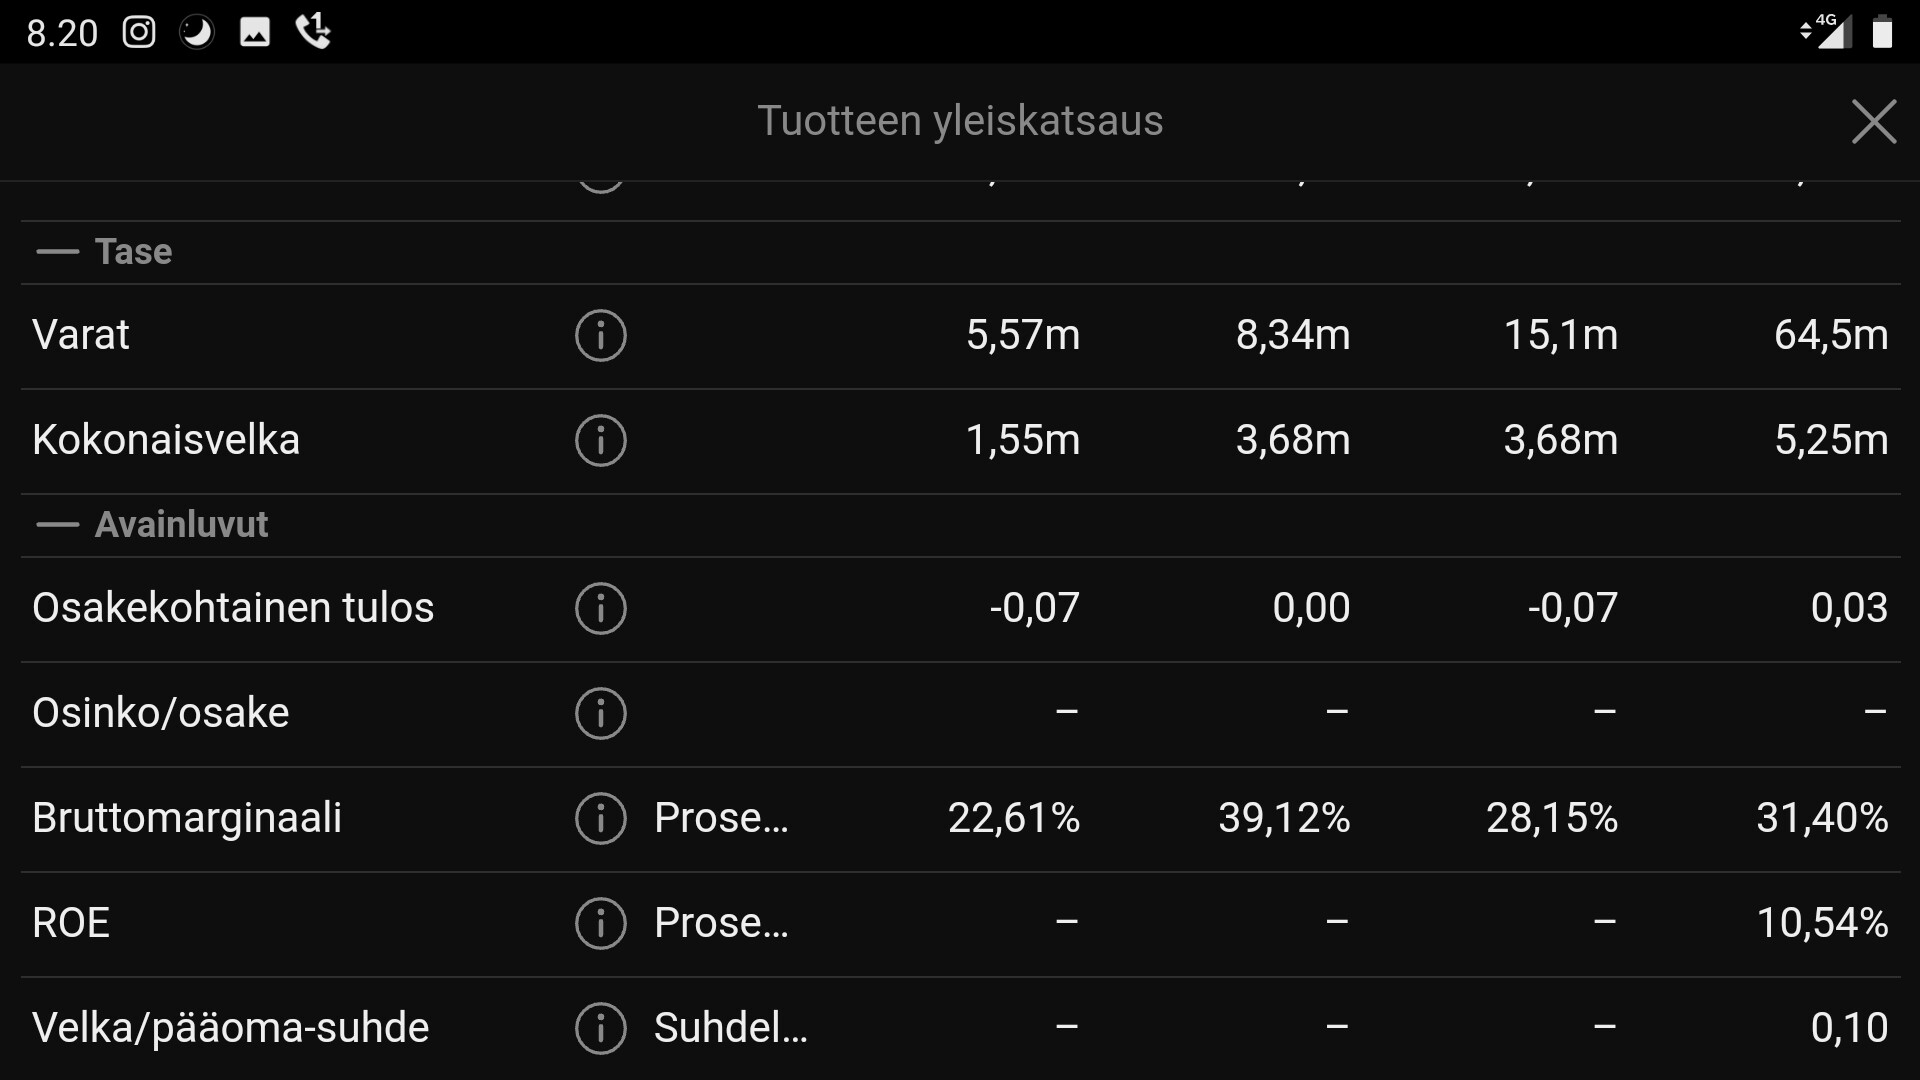1920x1080 pixels.
Task: Collapse the Avainluvut section
Action: [x=58, y=525]
